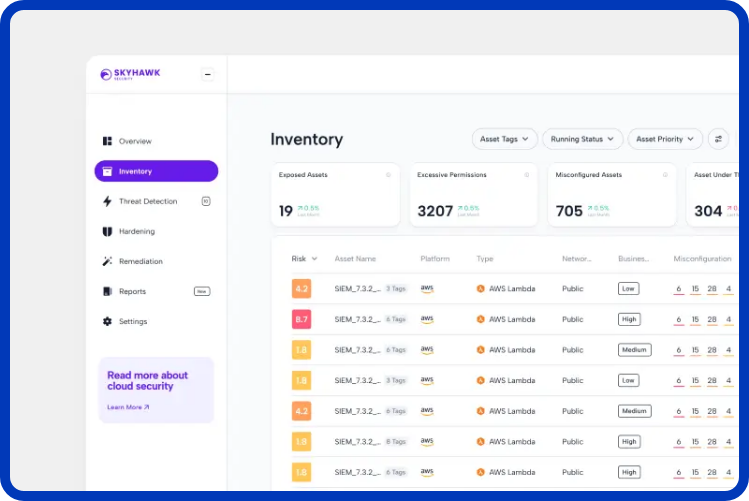Open the Exposed Assets card showing 19

(x=335, y=195)
